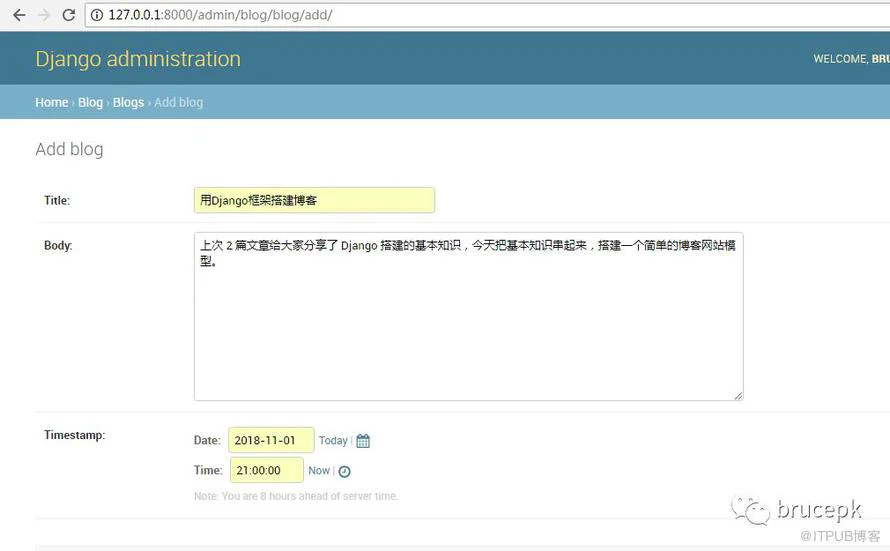Focus the Title input field
Viewport: 890px width, 551px height.
(x=314, y=200)
